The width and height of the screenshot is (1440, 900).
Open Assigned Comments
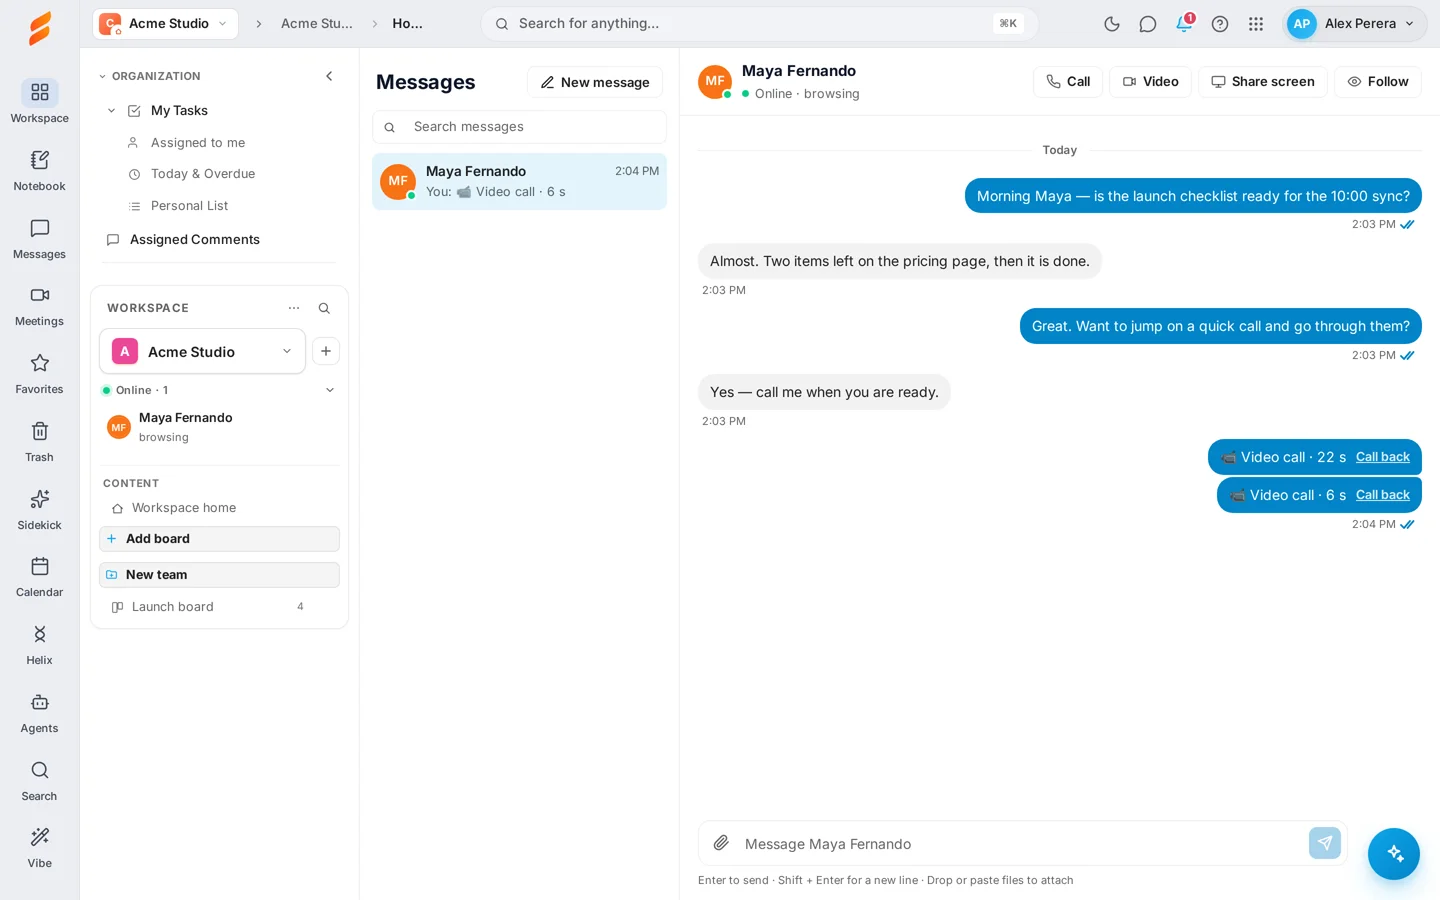(x=195, y=240)
